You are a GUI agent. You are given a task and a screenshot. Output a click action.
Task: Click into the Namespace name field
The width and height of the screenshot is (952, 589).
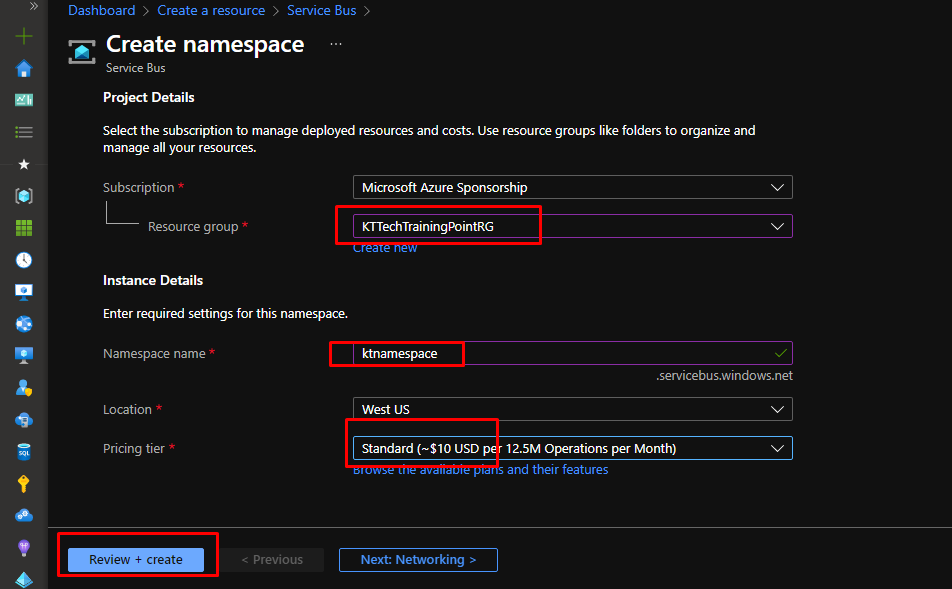(x=560, y=353)
